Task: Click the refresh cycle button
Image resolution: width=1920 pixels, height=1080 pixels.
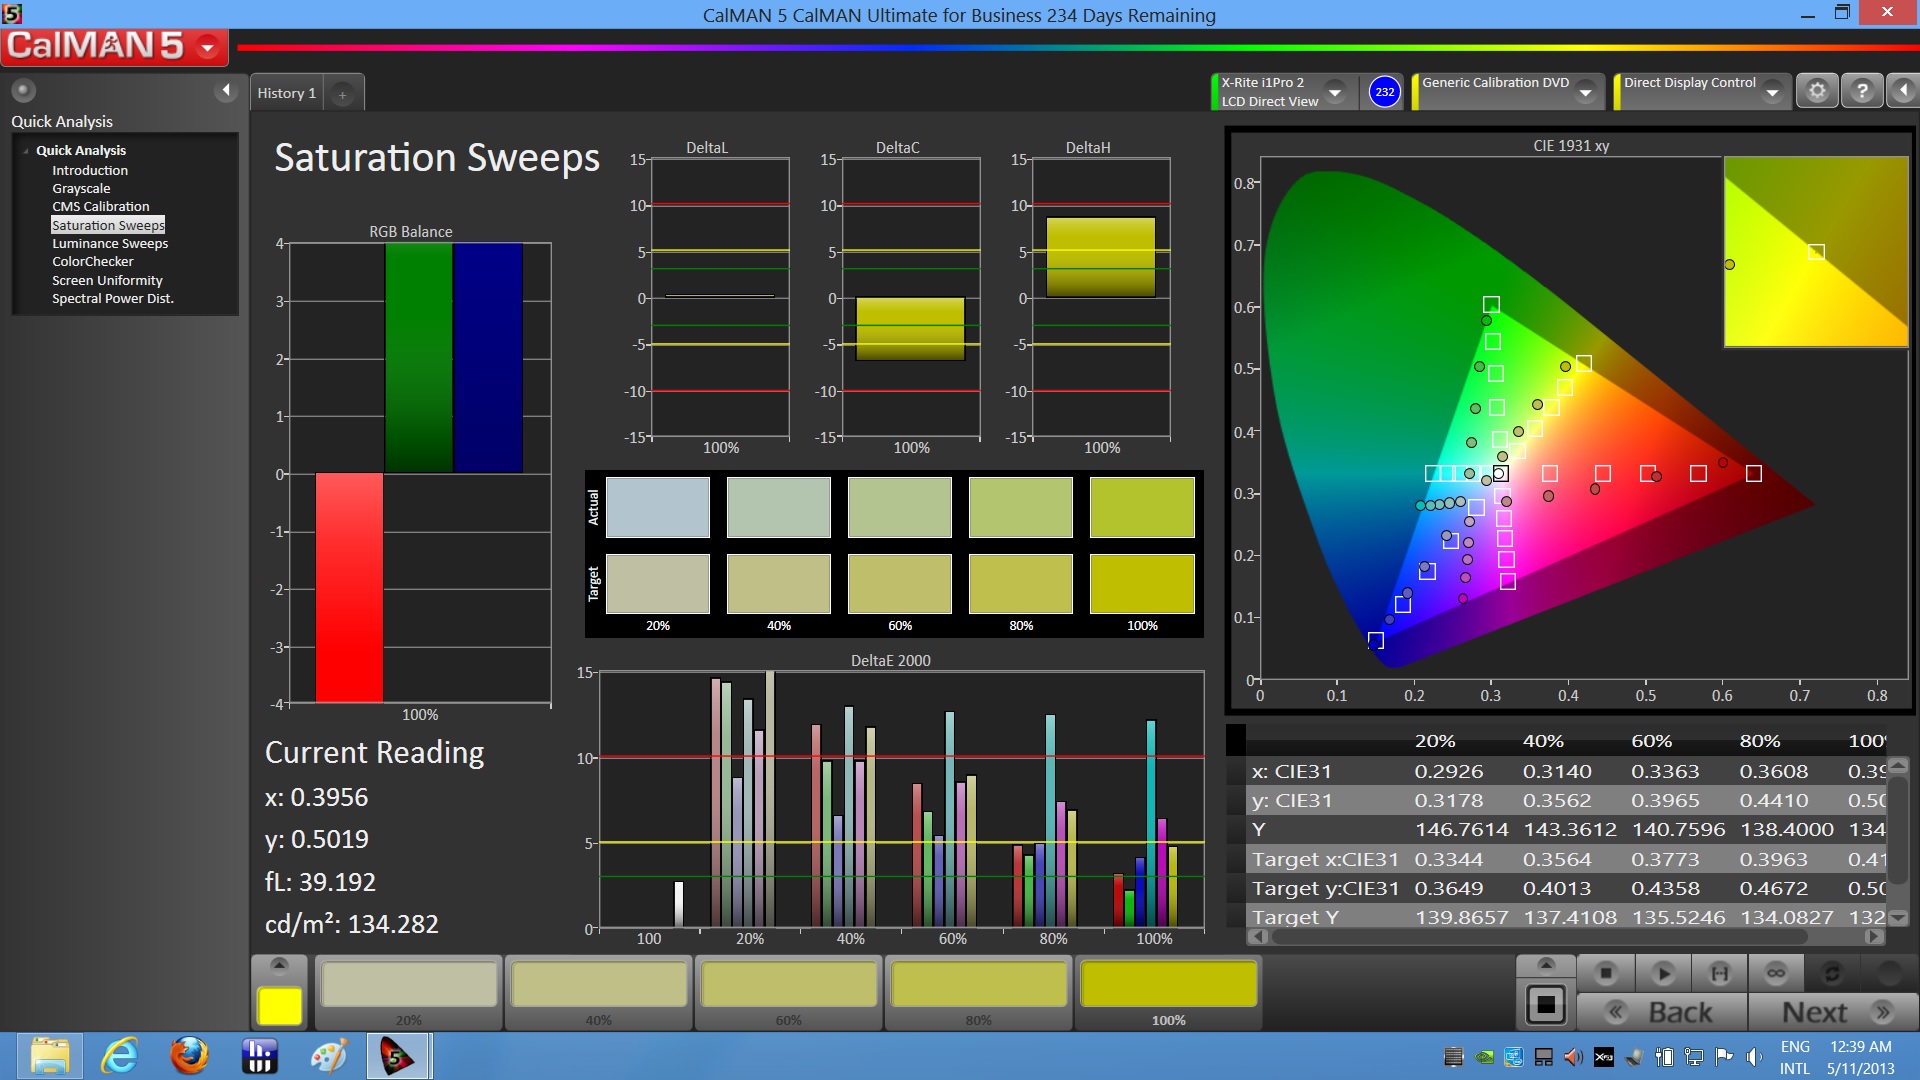Action: (1832, 972)
